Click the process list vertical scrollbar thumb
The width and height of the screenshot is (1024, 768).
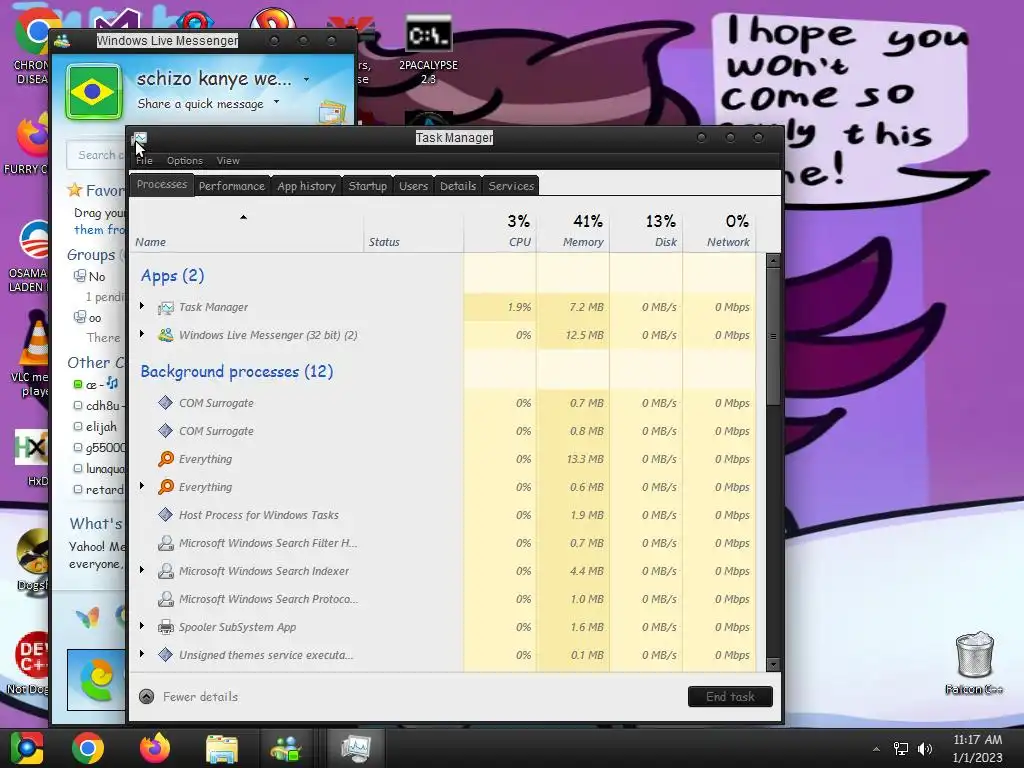773,336
